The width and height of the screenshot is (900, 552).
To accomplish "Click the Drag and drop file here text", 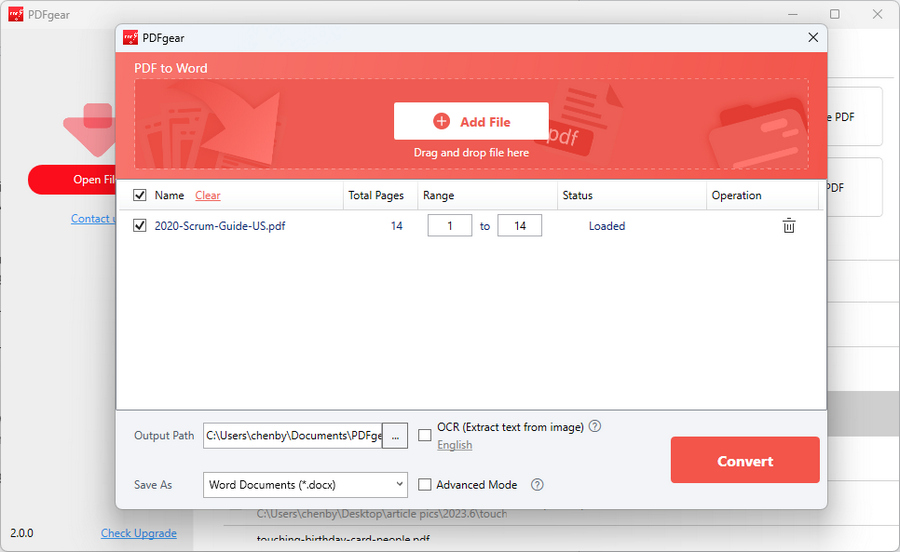I will click(x=471, y=153).
